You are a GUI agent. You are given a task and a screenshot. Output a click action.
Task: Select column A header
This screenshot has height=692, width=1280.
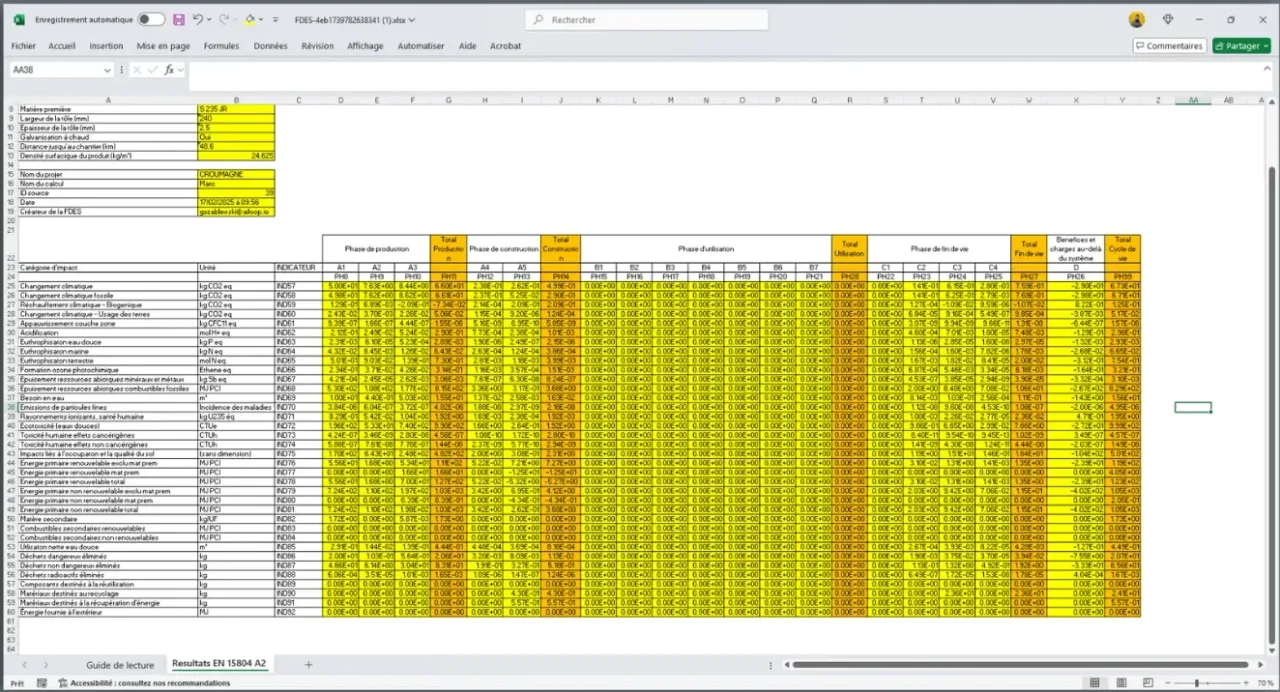[108, 100]
